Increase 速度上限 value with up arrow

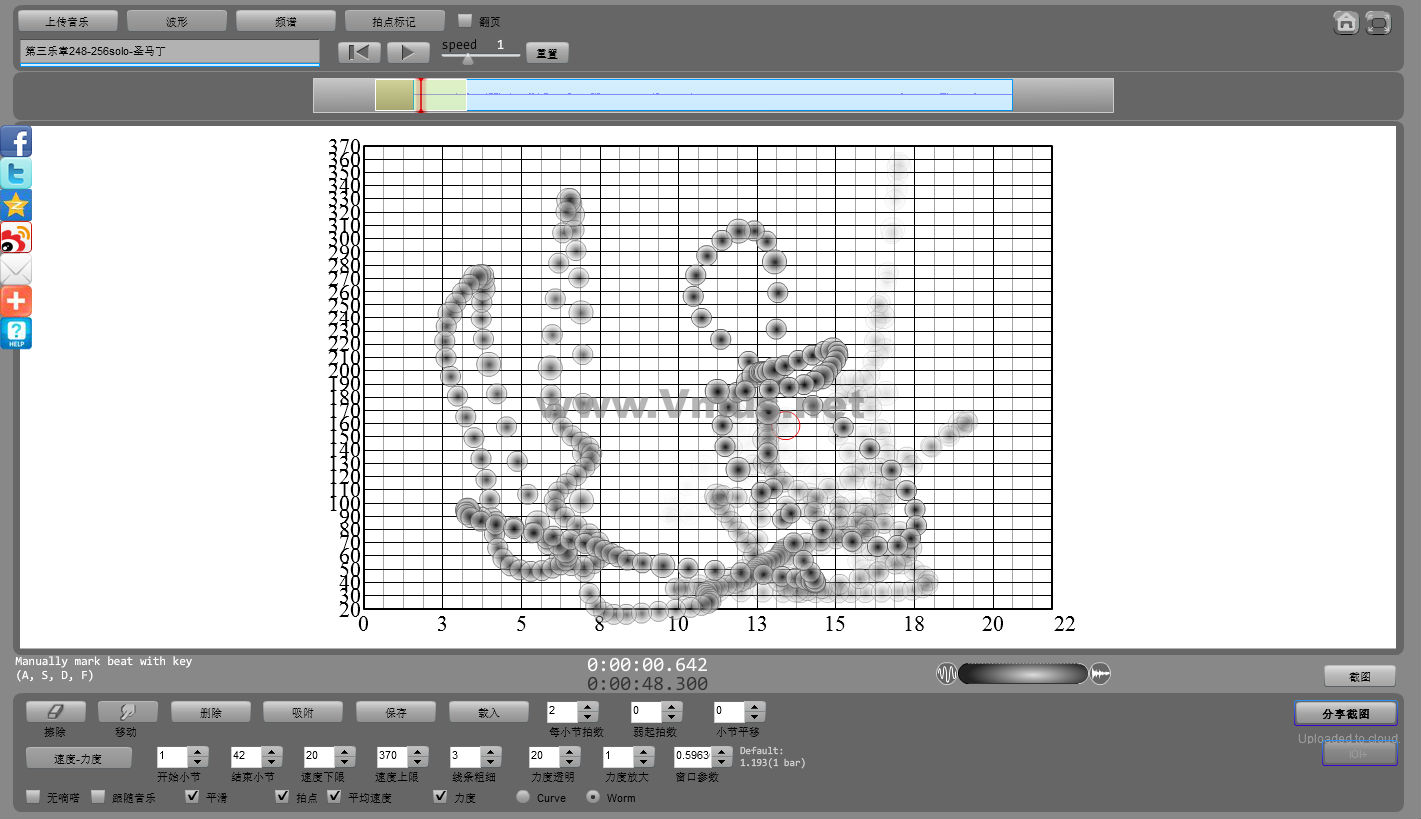[416, 751]
